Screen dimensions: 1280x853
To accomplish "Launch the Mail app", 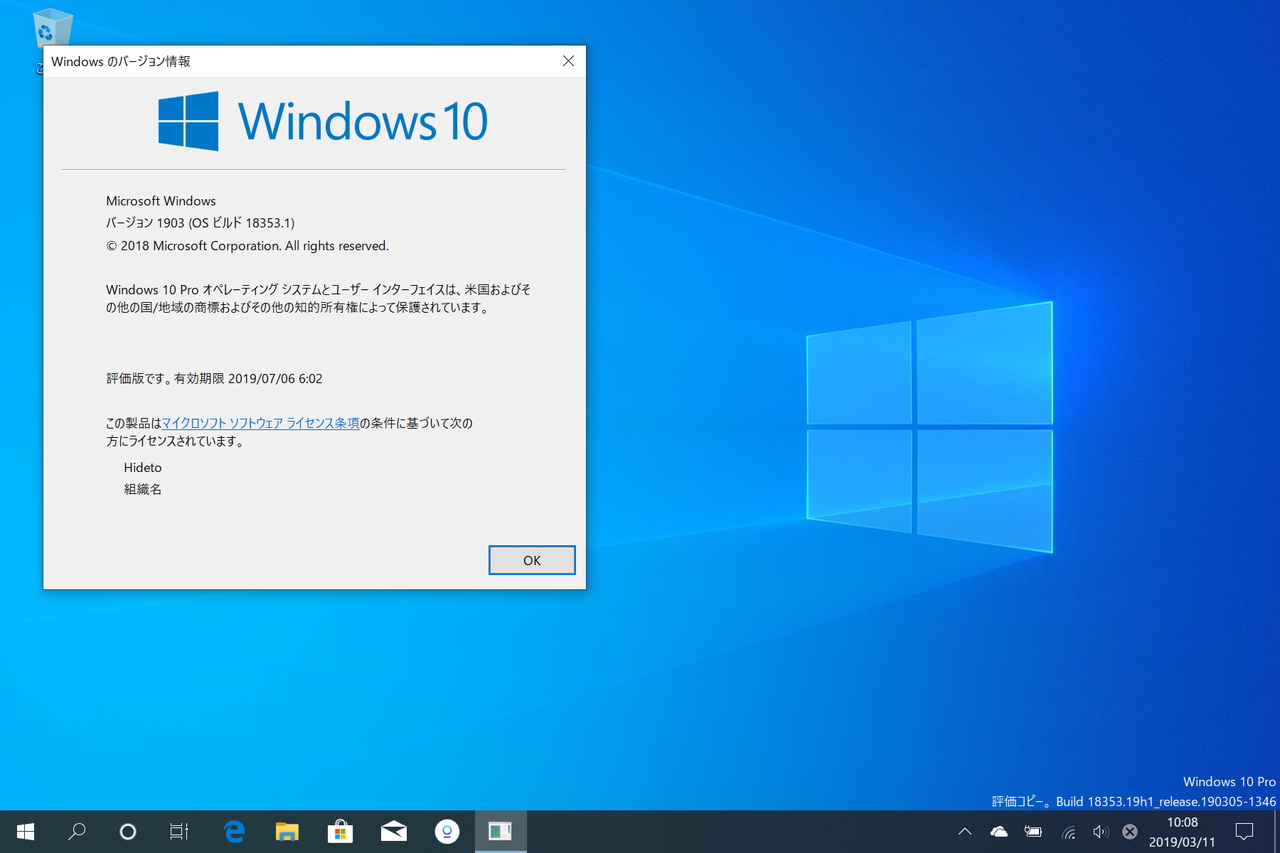I will point(393,831).
